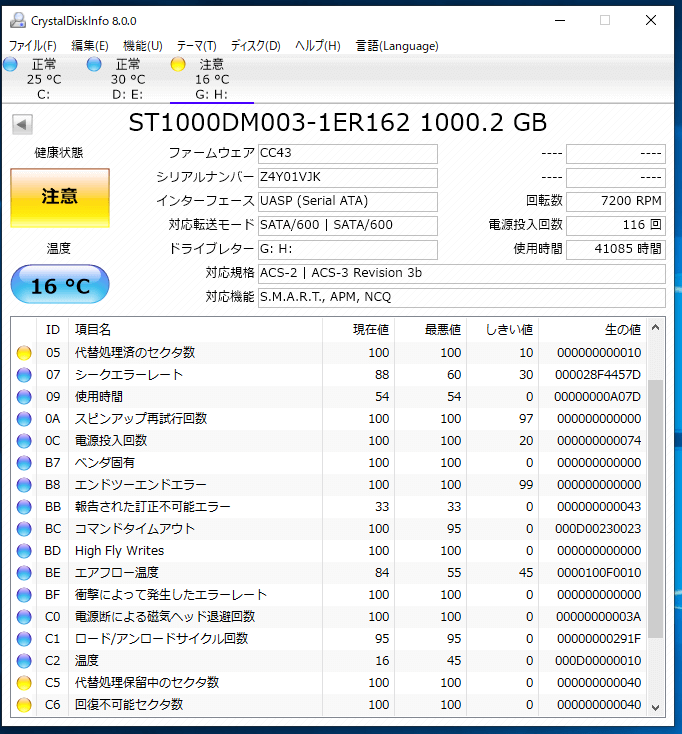Click the yellow status circle for disk G: H:
The width and height of the screenshot is (682, 734).
[x=178, y=64]
